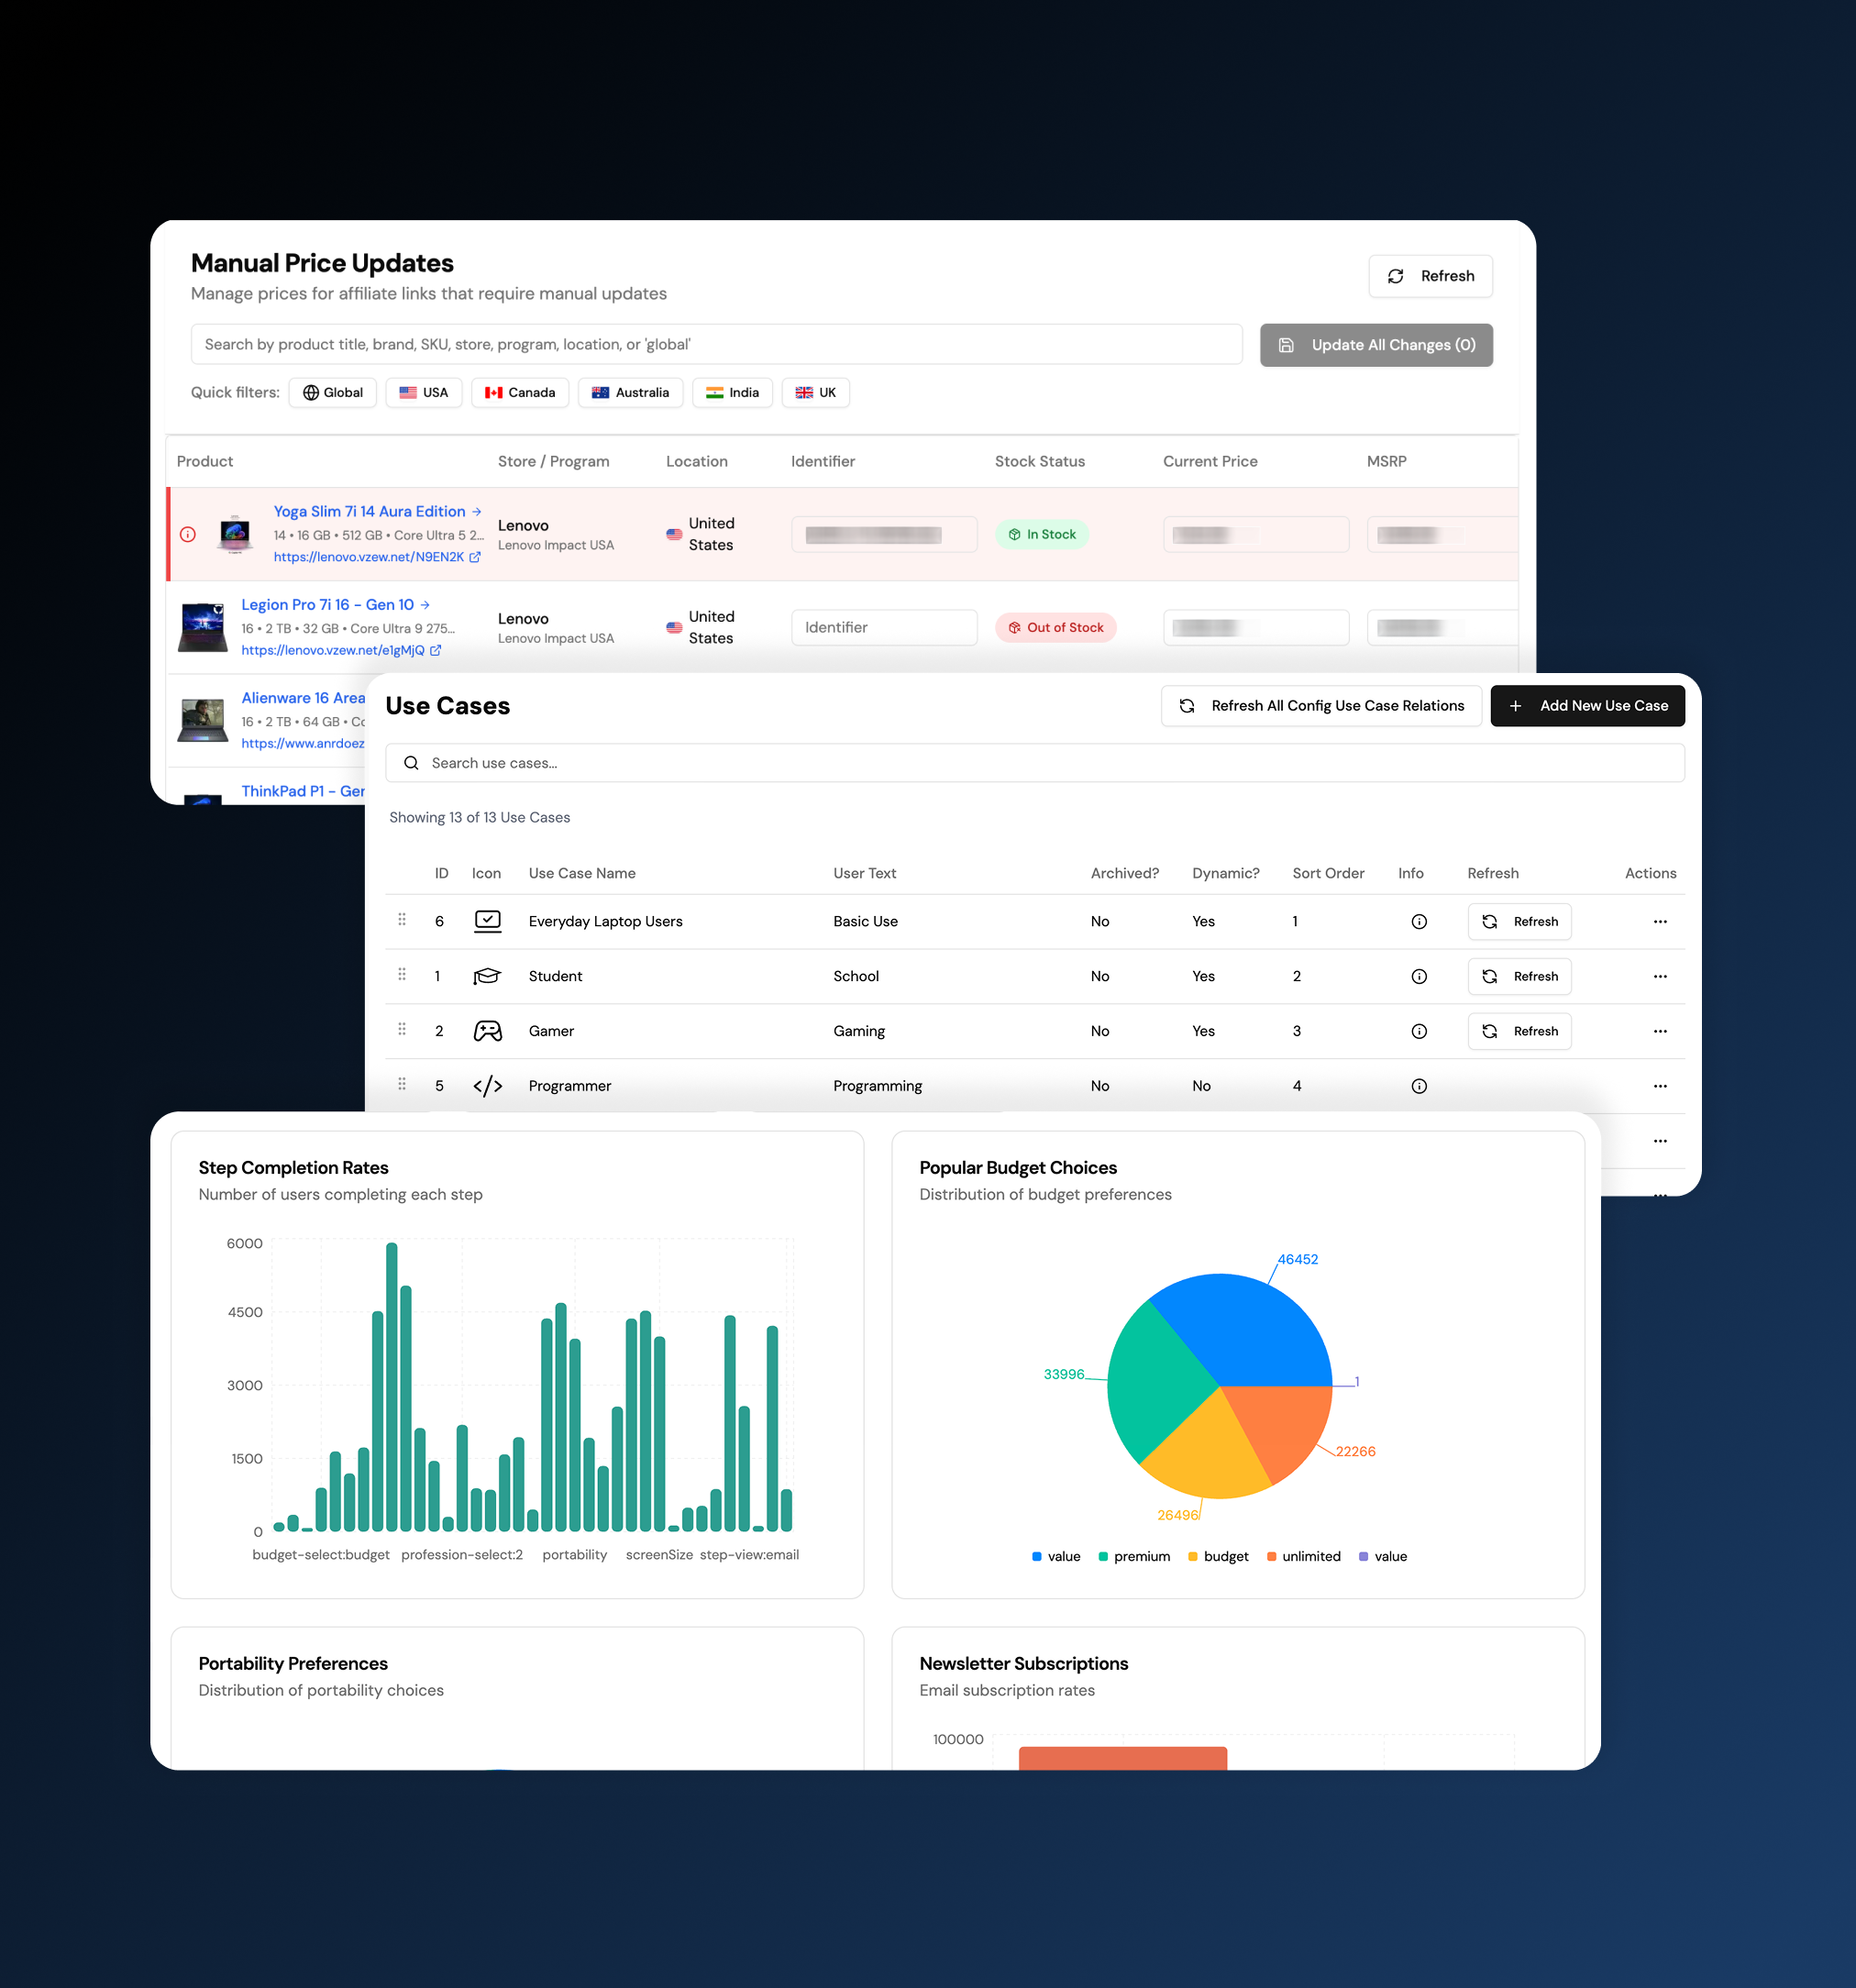
Task: Open actions menu for the Programmer row
Action: coord(1660,1087)
